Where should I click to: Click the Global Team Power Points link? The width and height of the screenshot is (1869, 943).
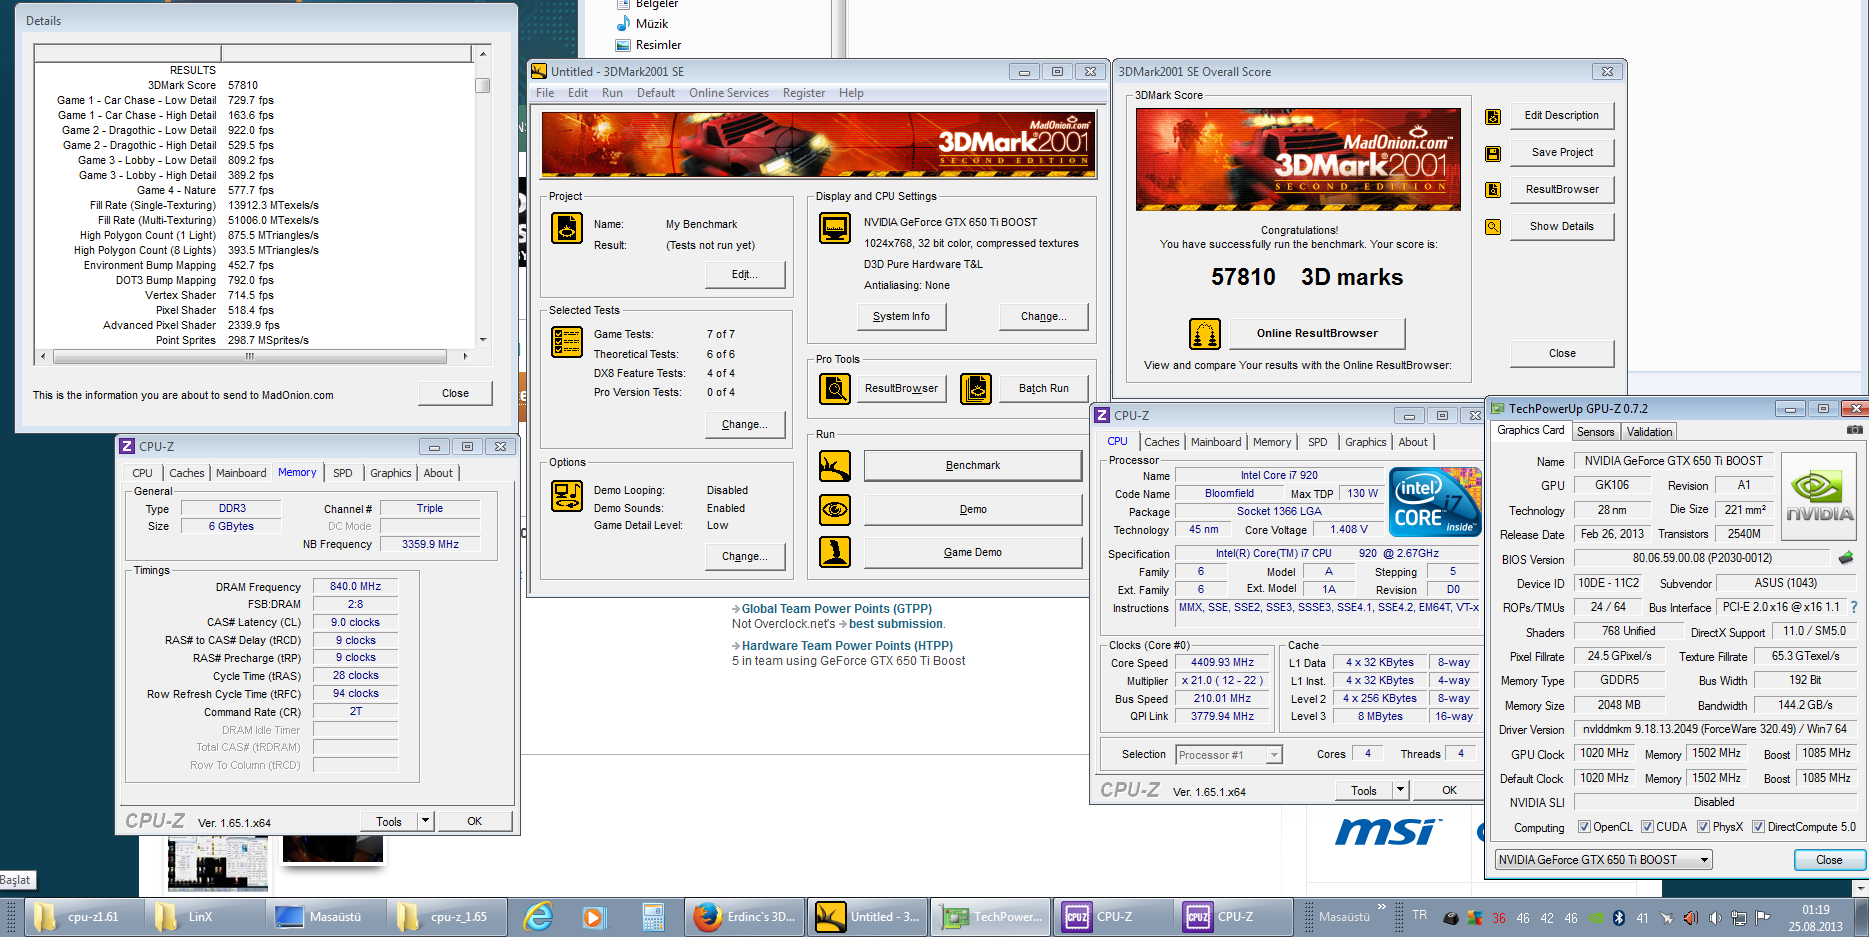836,609
